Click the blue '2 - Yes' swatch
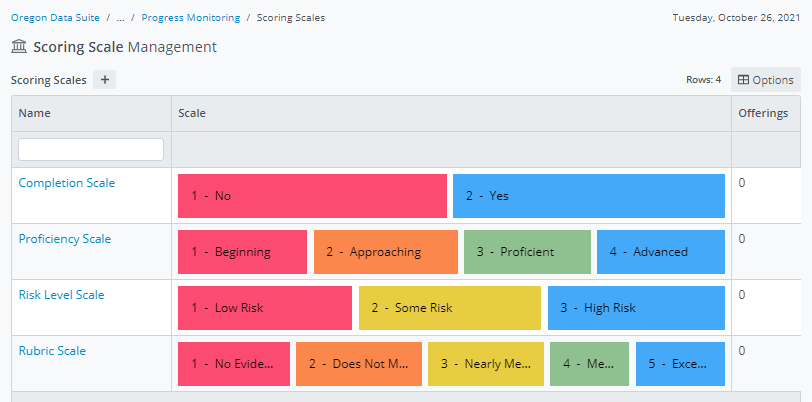Image resolution: width=812 pixels, height=402 pixels. pos(588,196)
